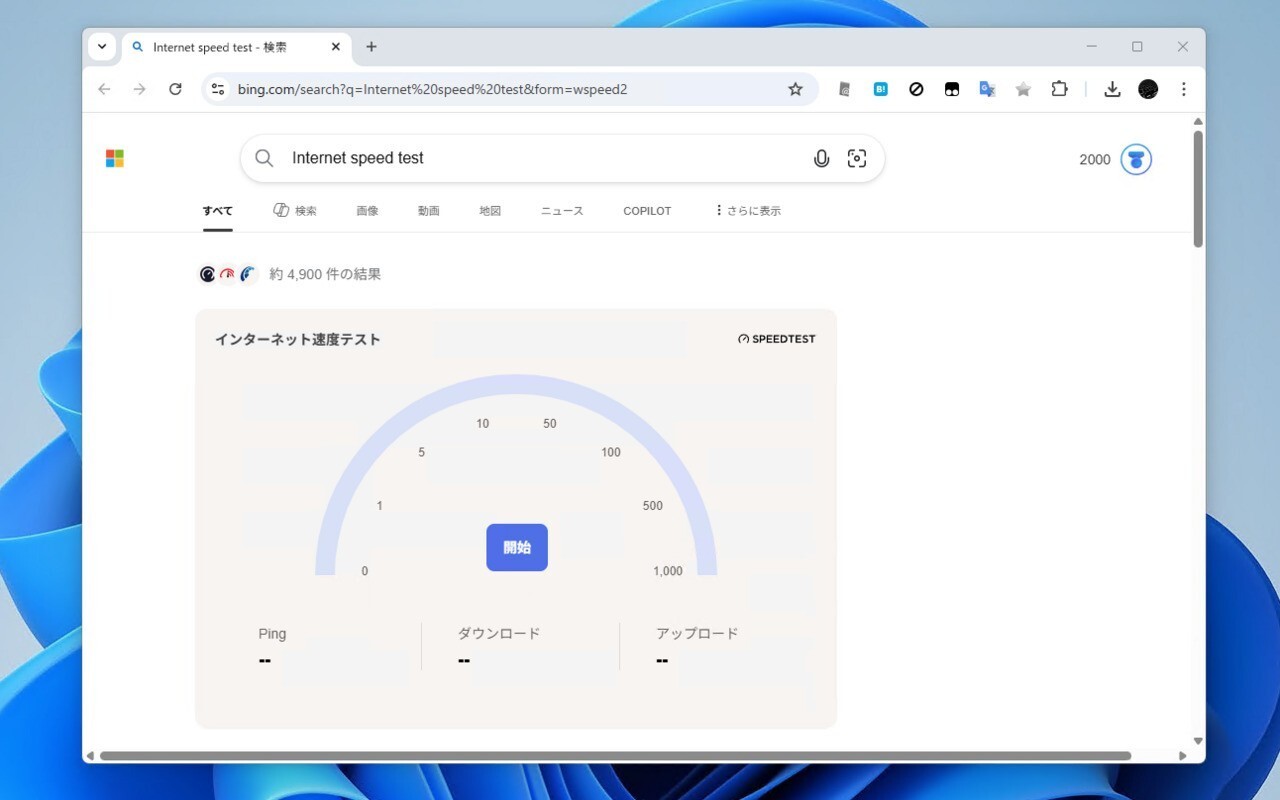Open the Chrome downloads icon
This screenshot has width=1280, height=800.
(1112, 89)
